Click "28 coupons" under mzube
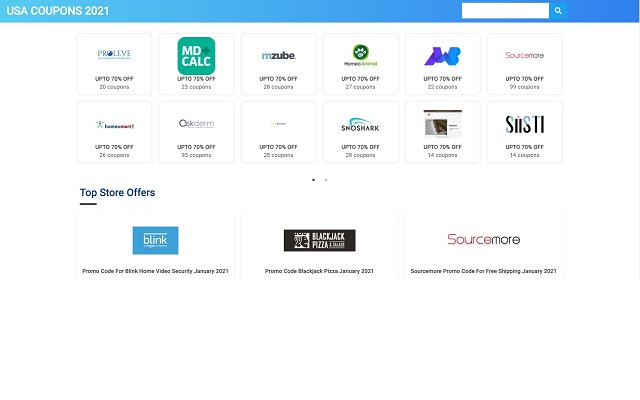Screen dimensions: 640x400 (278, 87)
